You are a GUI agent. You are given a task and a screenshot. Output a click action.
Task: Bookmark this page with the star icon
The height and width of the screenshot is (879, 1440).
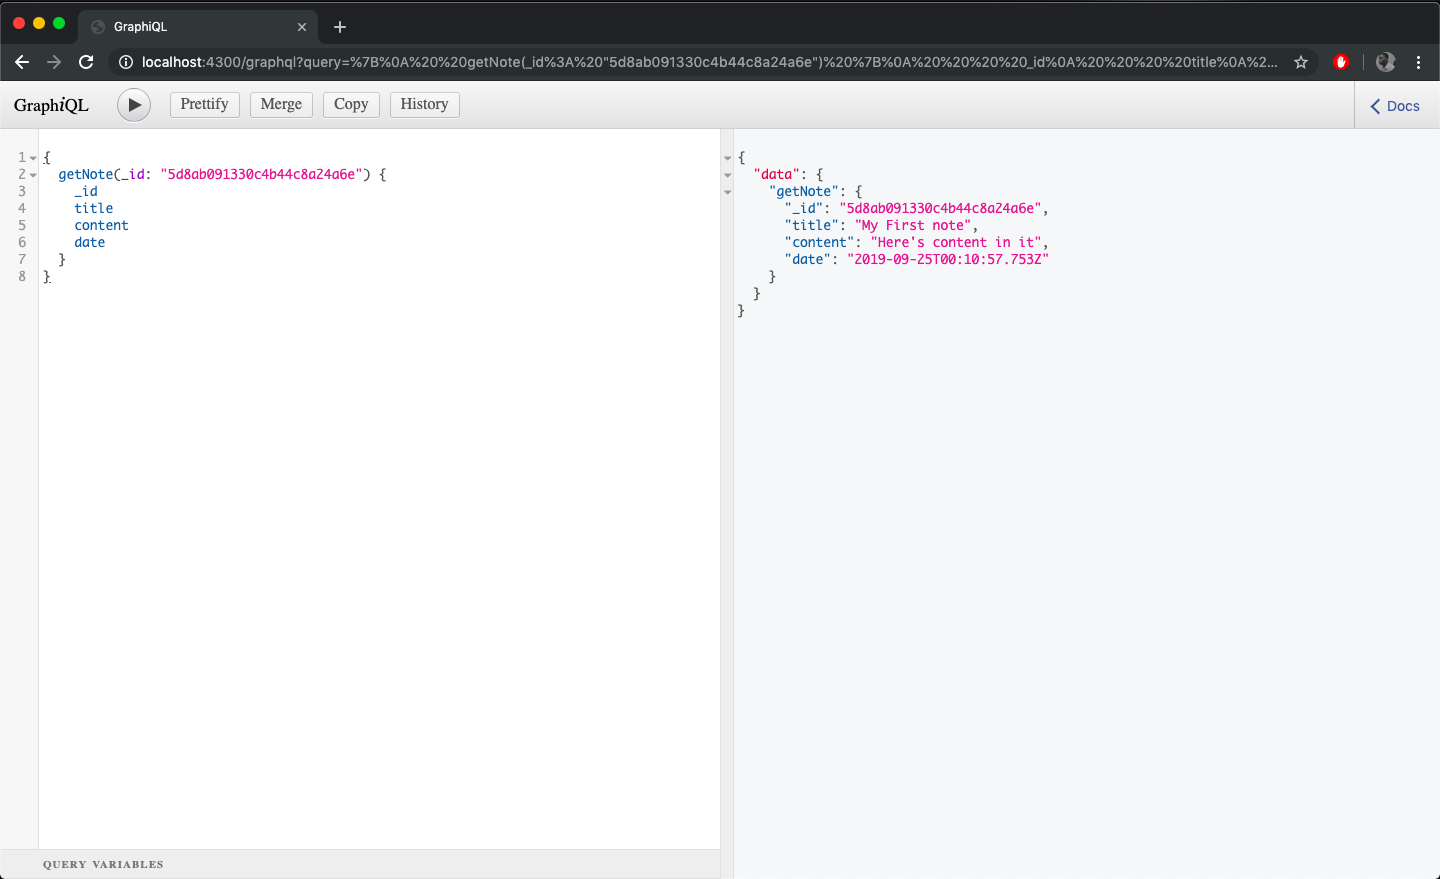point(1301,62)
